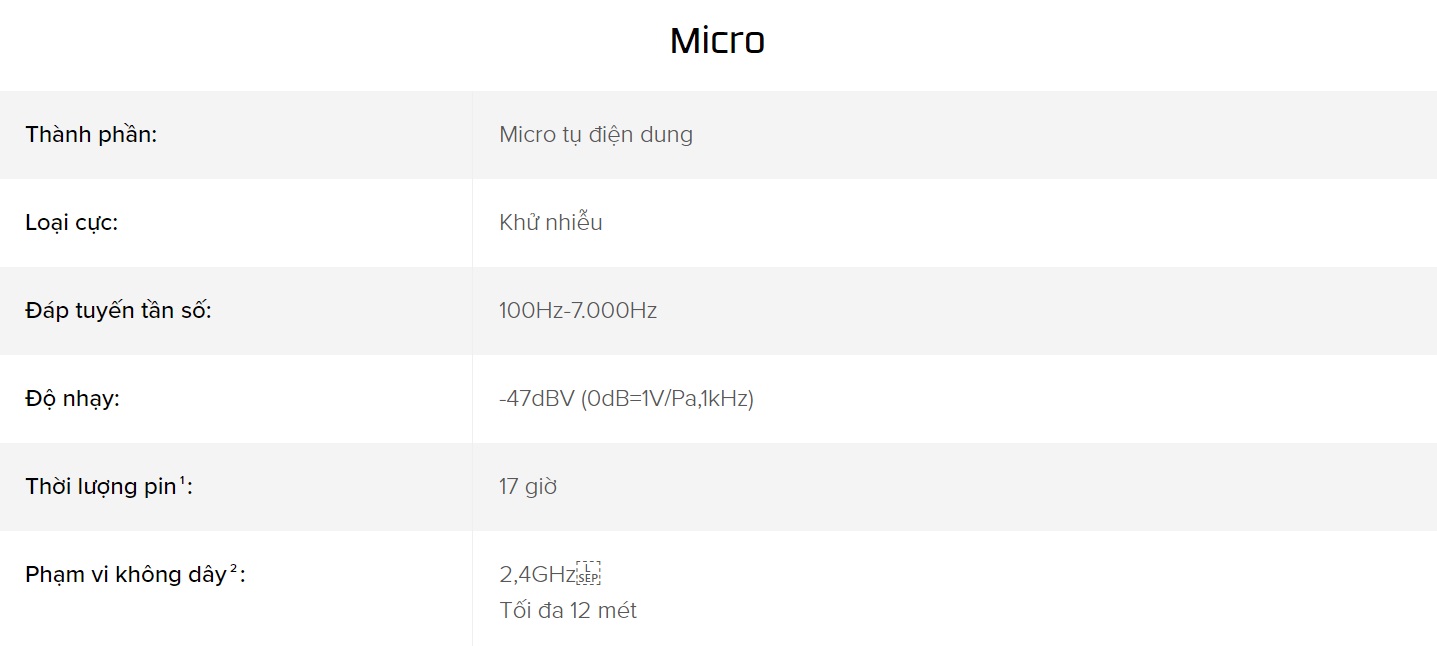Click the Đáp tuyến tần số table row
Image resolution: width=1437 pixels, height=646 pixels.
718,311
